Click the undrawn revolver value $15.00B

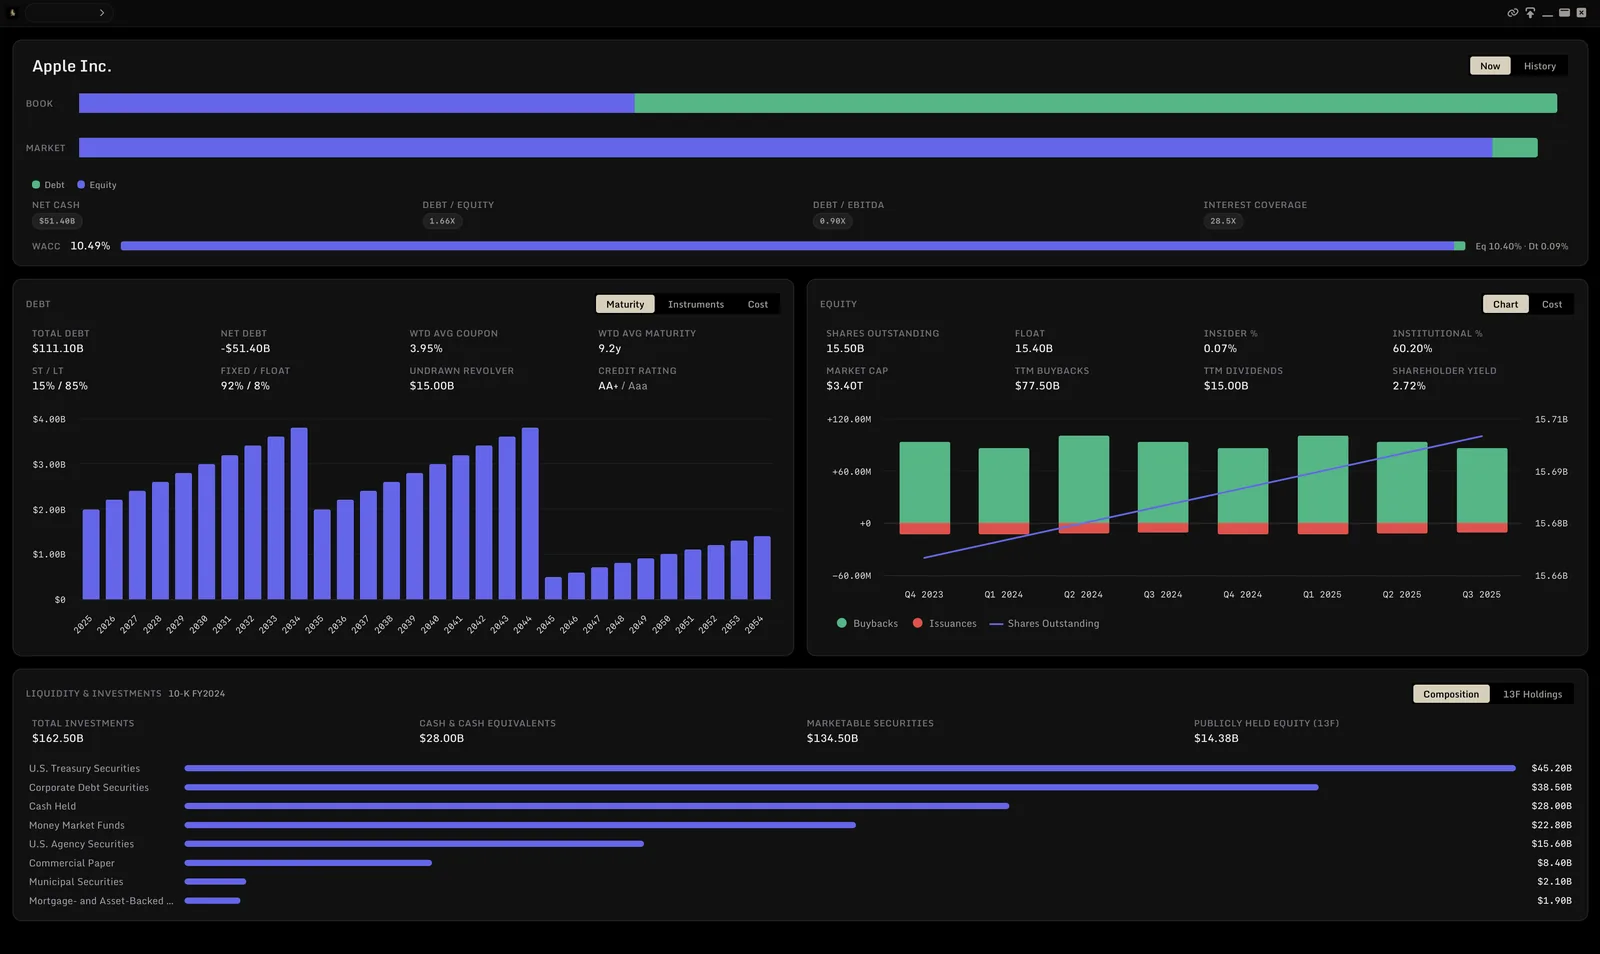click(x=432, y=386)
